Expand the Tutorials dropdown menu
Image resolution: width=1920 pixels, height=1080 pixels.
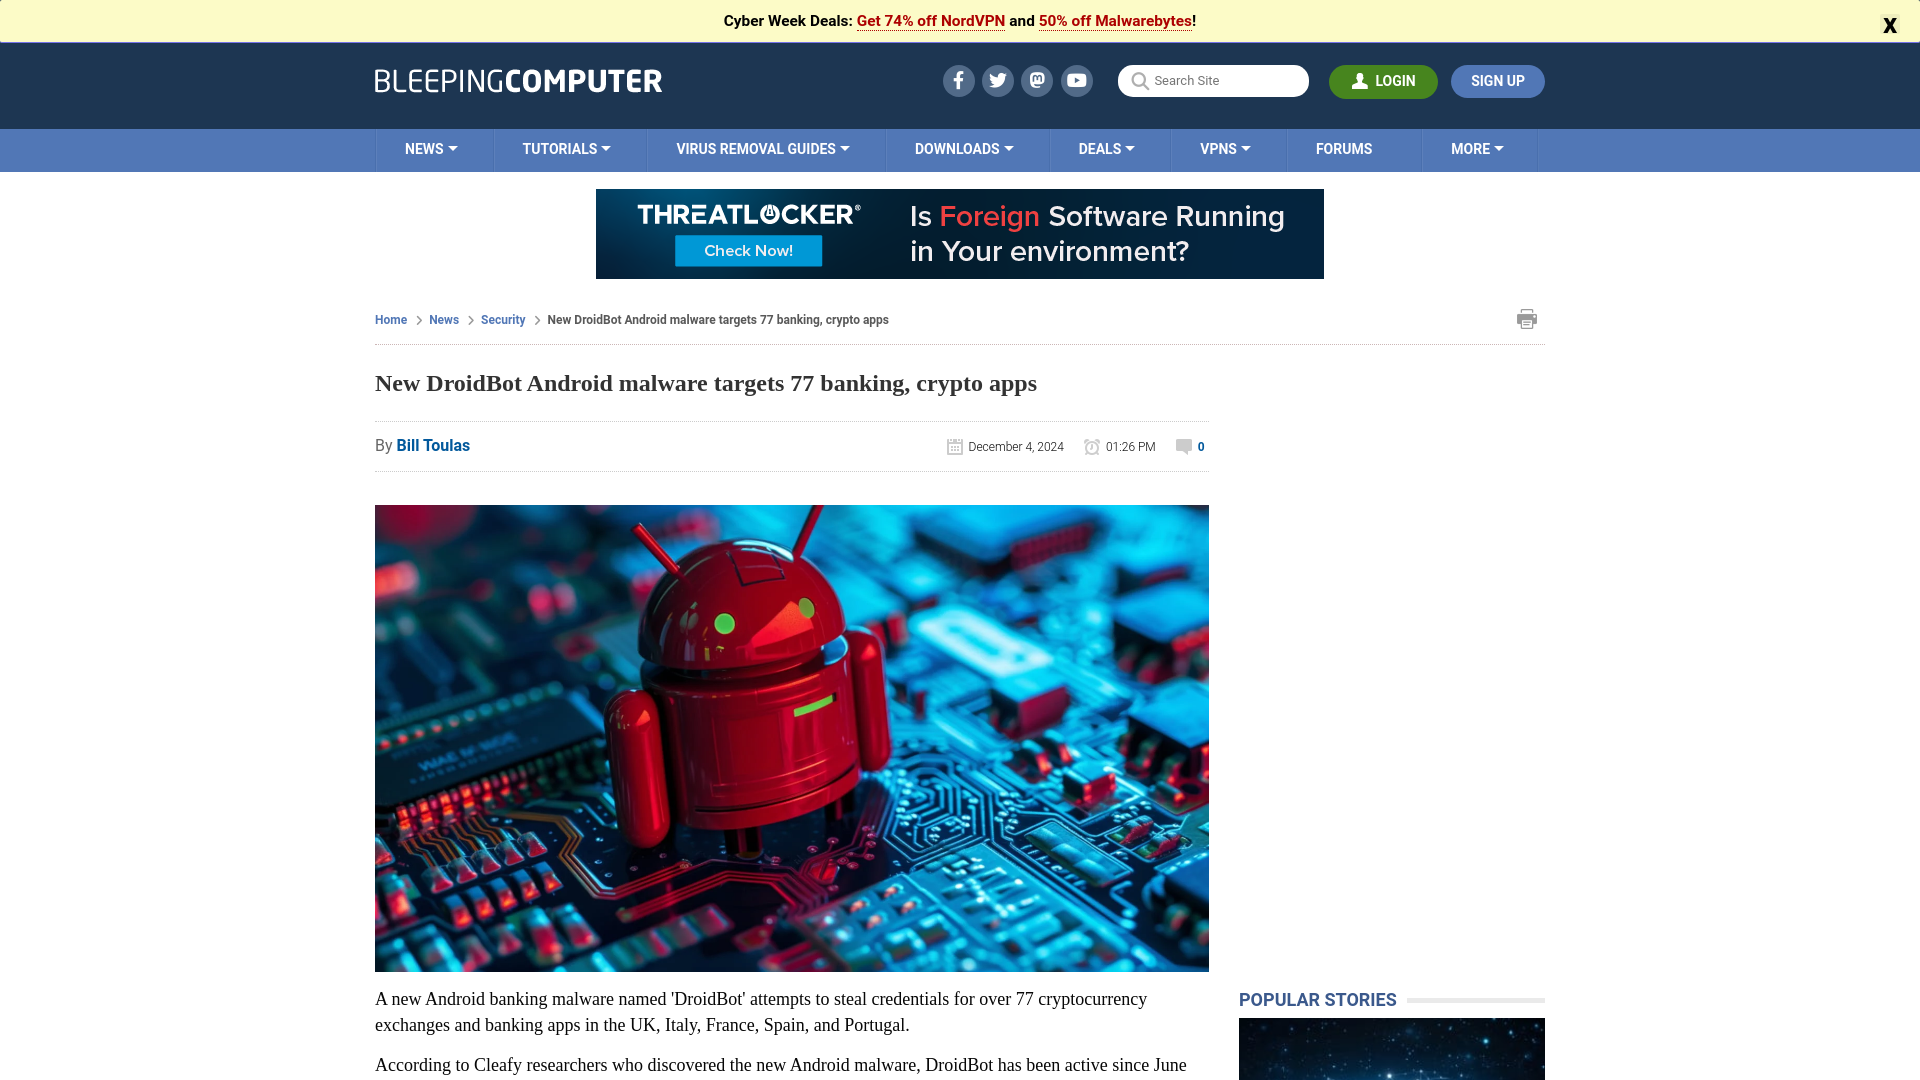coord(566,149)
